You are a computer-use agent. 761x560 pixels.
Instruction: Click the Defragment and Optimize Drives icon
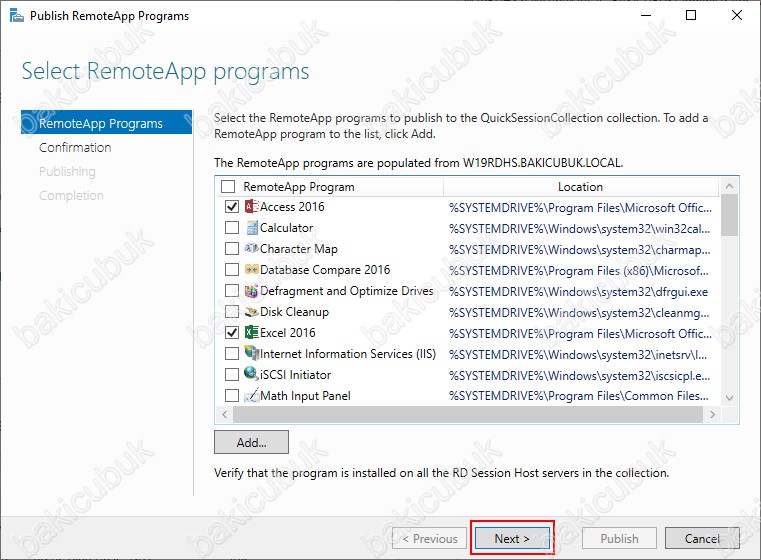tap(251, 291)
